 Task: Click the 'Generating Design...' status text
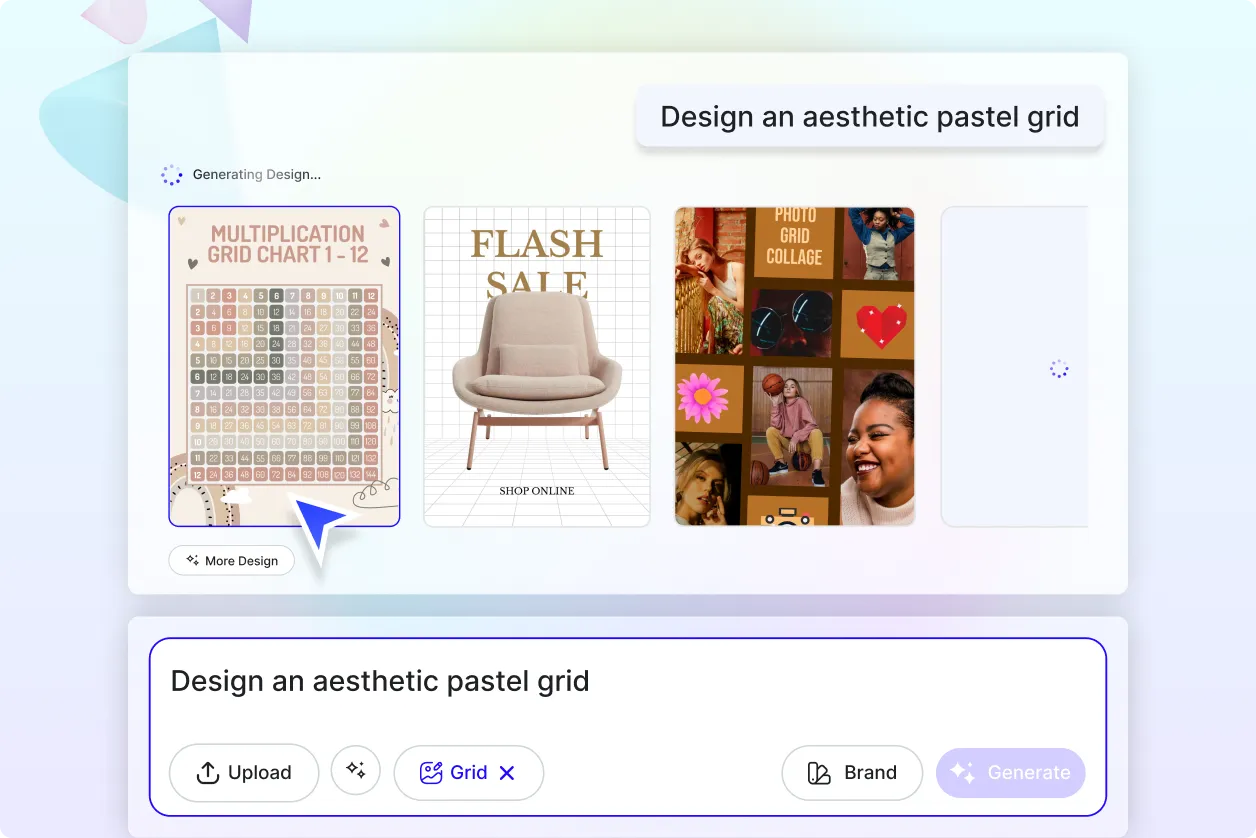[257, 175]
